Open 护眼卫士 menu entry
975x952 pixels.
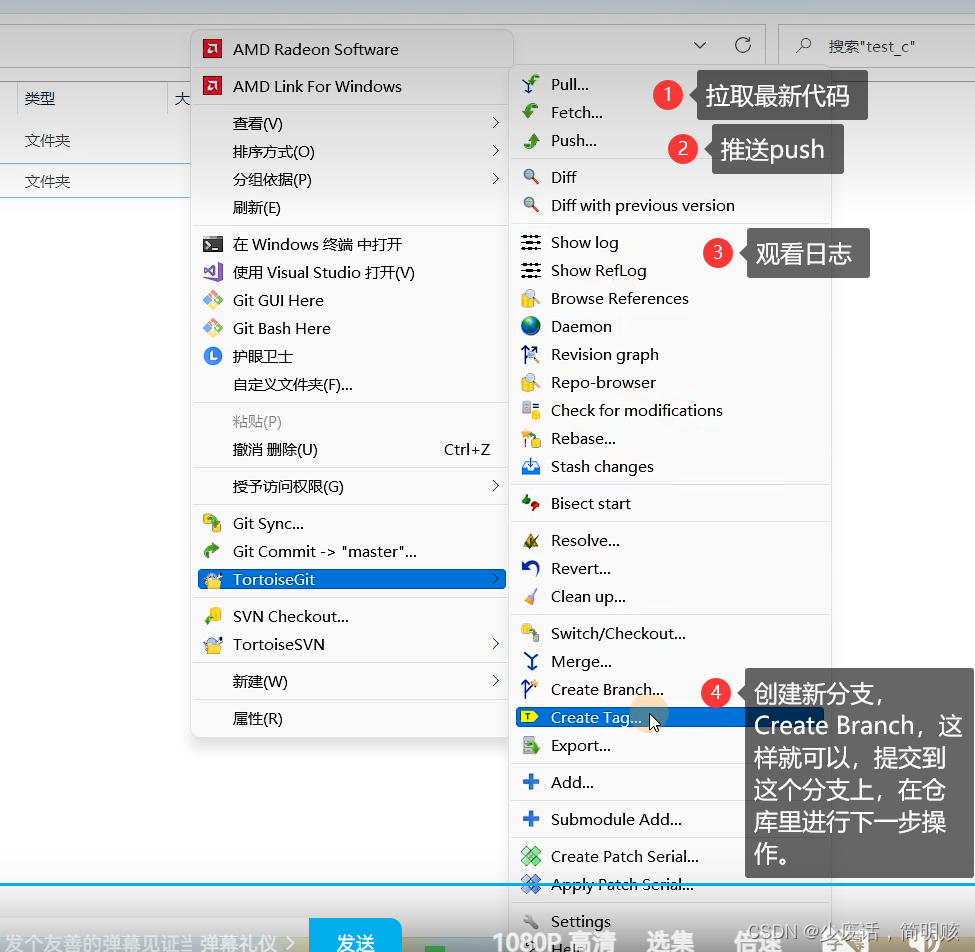click(x=351, y=356)
